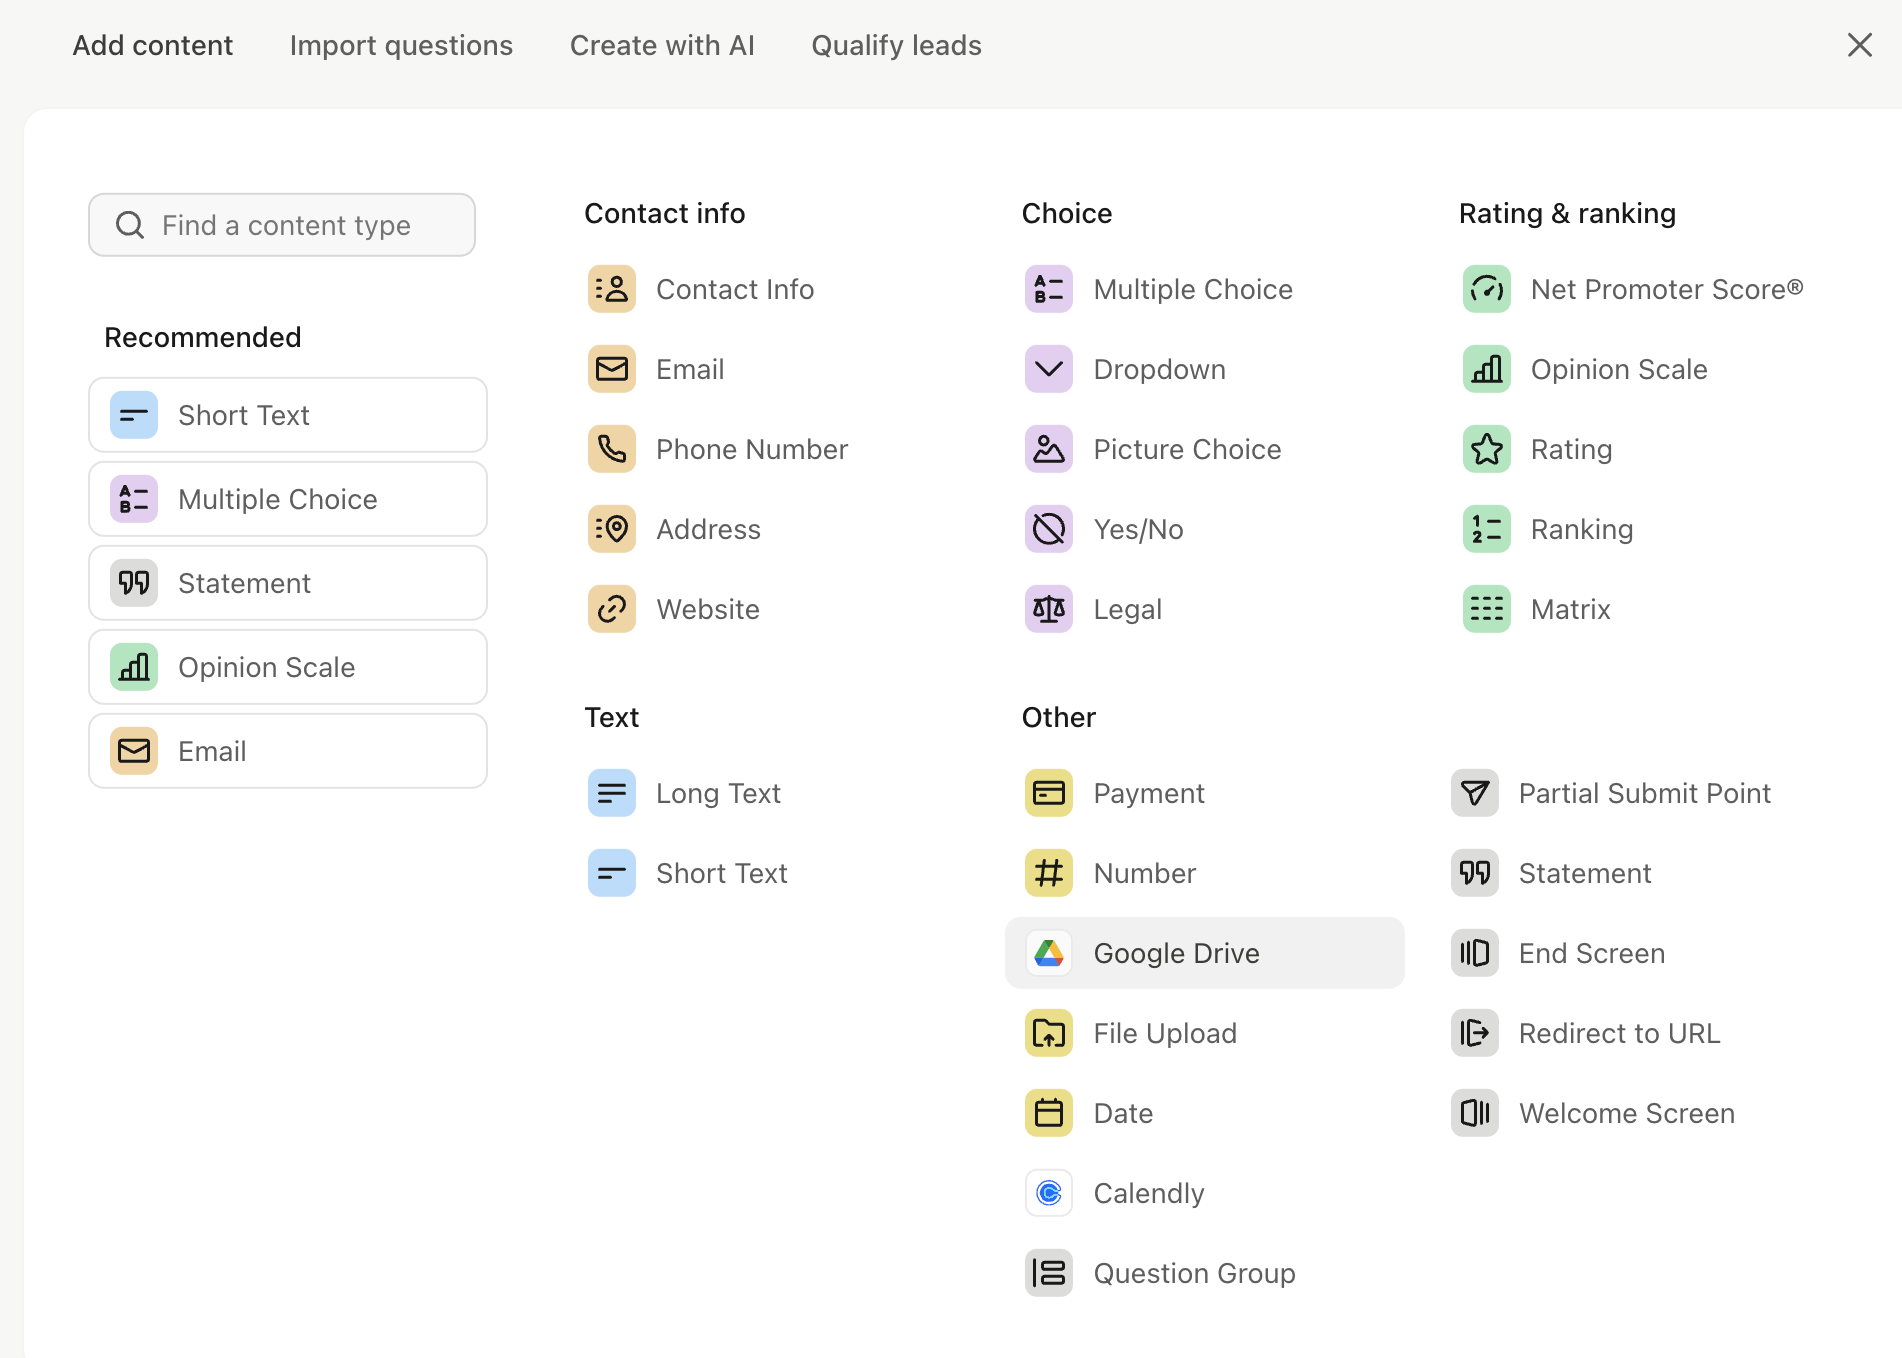Select the Payment card icon

pyautogui.click(x=1049, y=793)
